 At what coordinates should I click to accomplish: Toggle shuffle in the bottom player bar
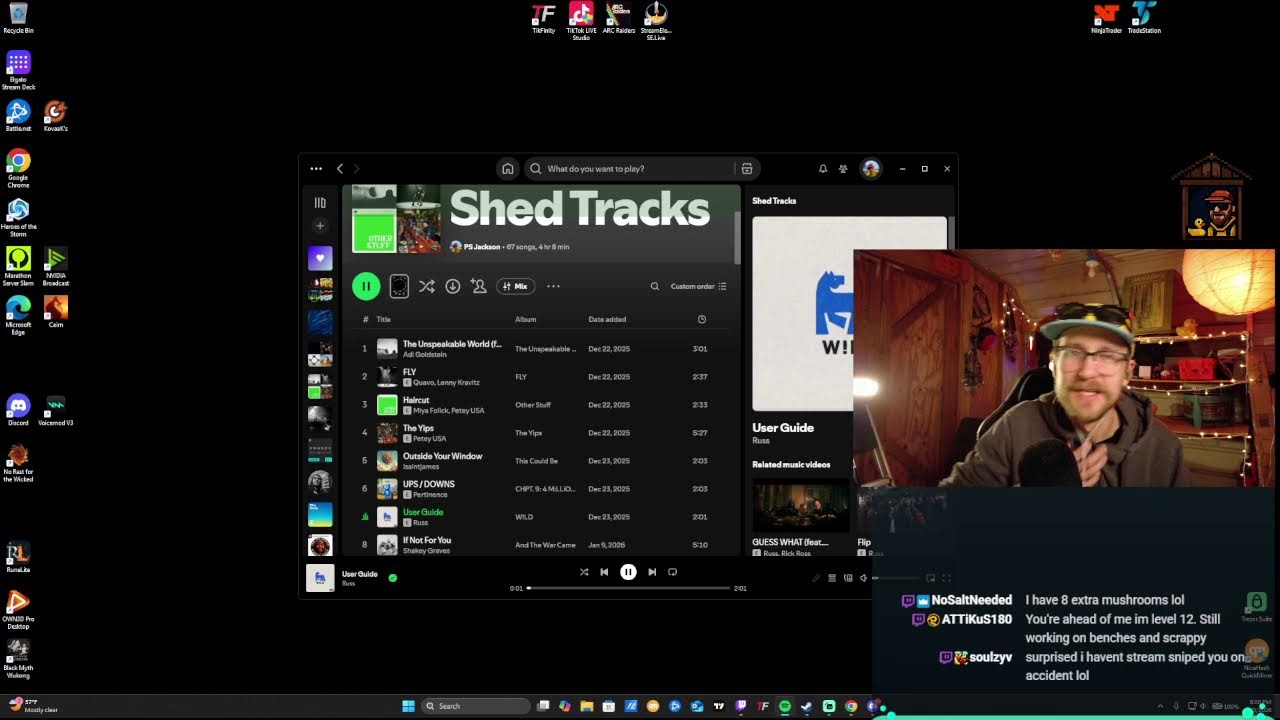(x=584, y=572)
